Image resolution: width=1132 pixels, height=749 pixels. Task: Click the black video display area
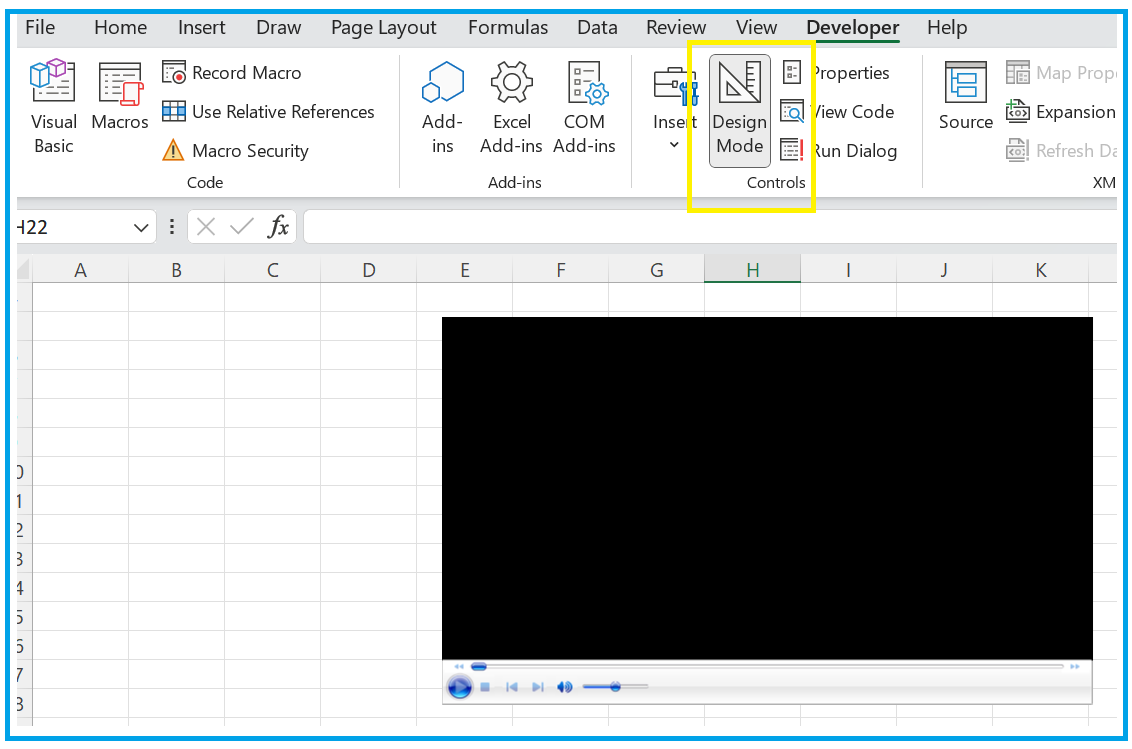click(x=767, y=488)
